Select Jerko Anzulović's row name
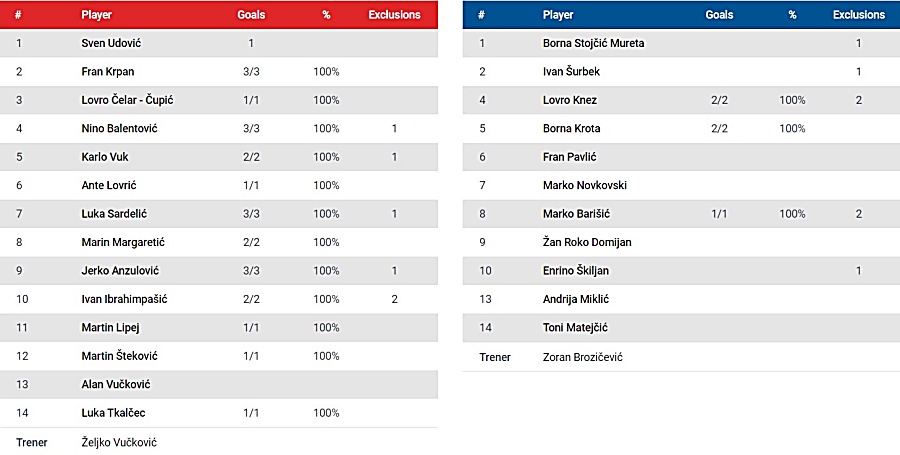This screenshot has width=900, height=455. pyautogui.click(x=120, y=271)
